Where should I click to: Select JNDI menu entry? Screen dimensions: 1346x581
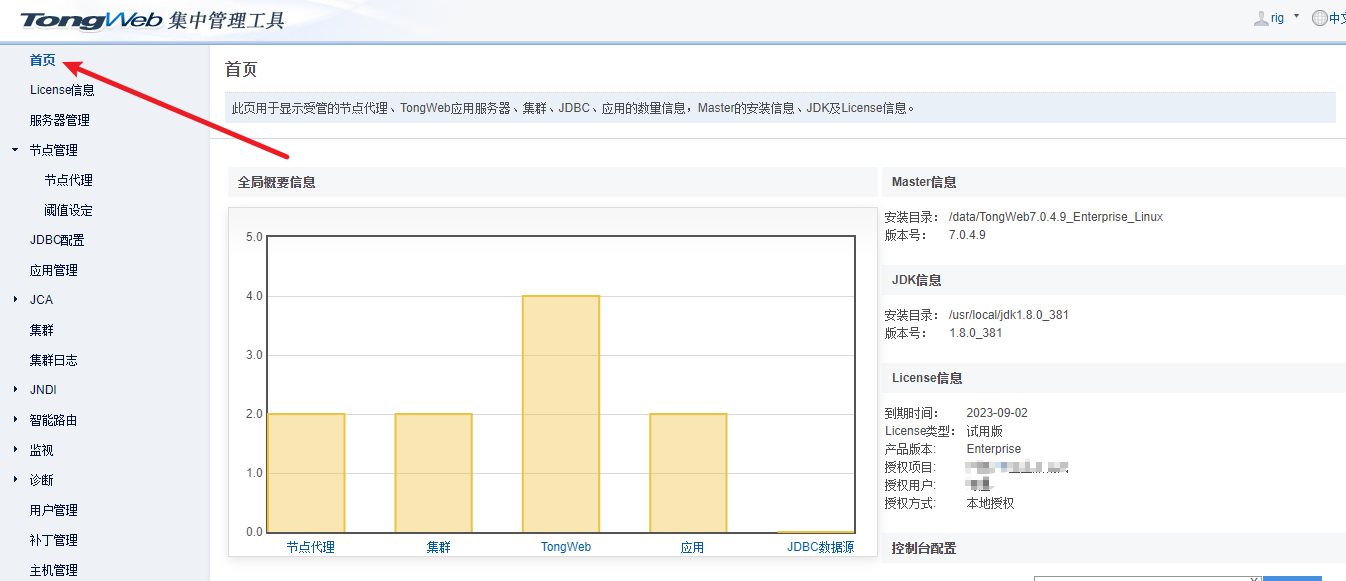point(43,390)
